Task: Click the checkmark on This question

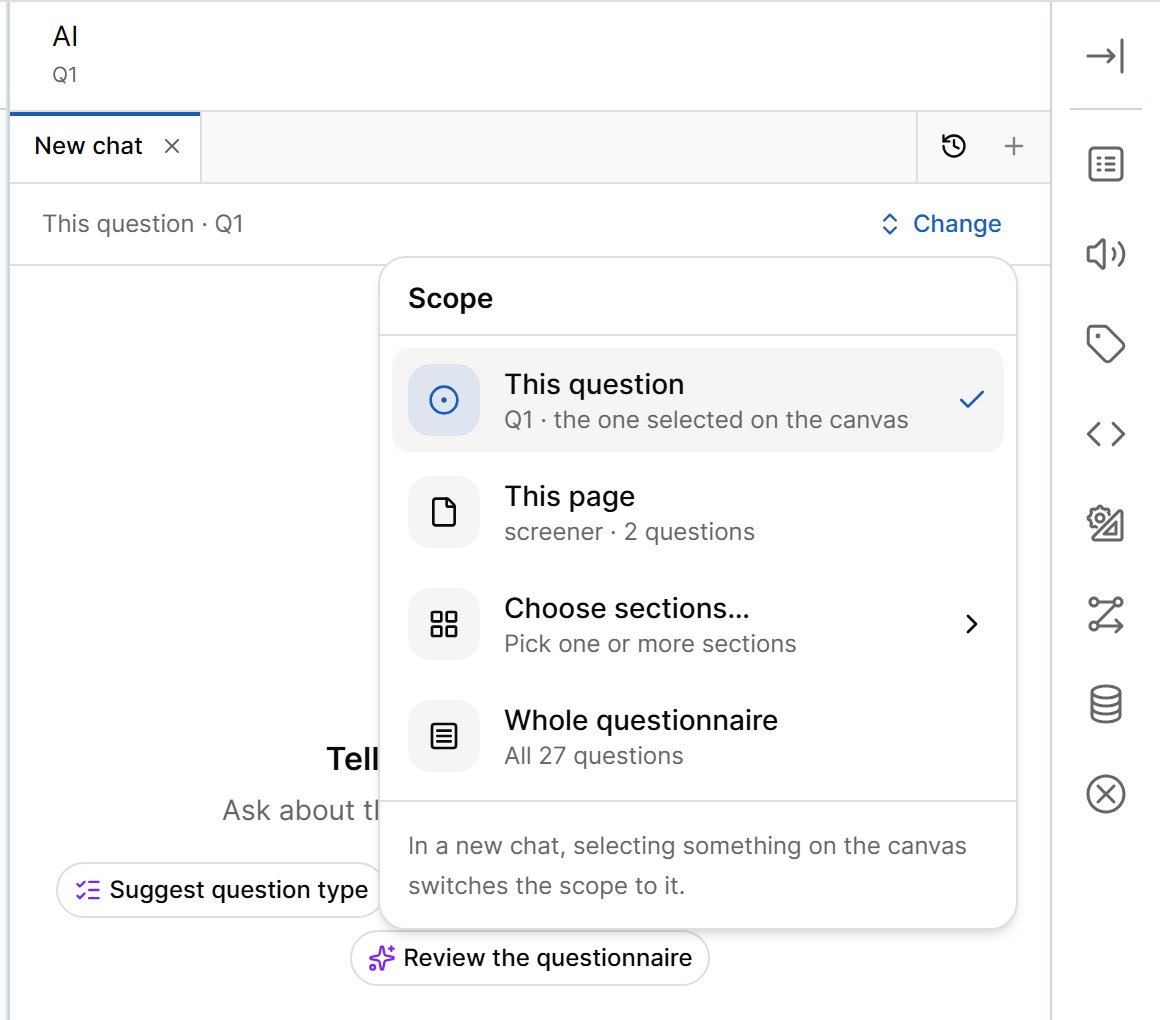Action: tap(971, 399)
